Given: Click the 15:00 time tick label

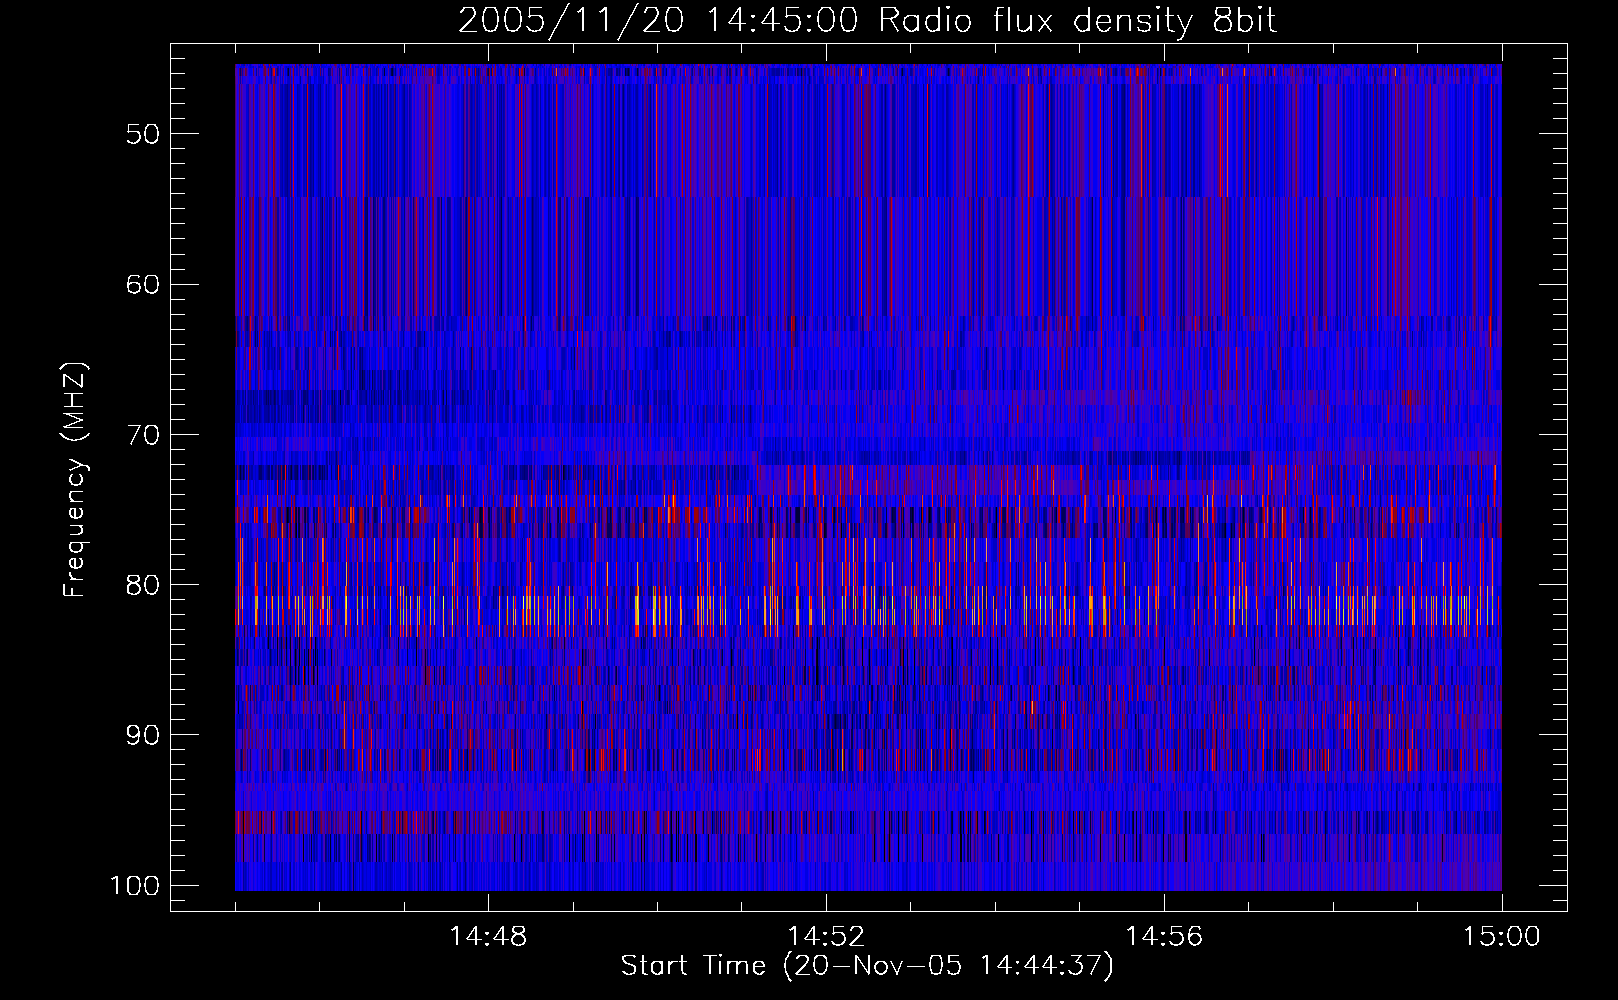Looking at the screenshot, I should click(x=1502, y=937).
